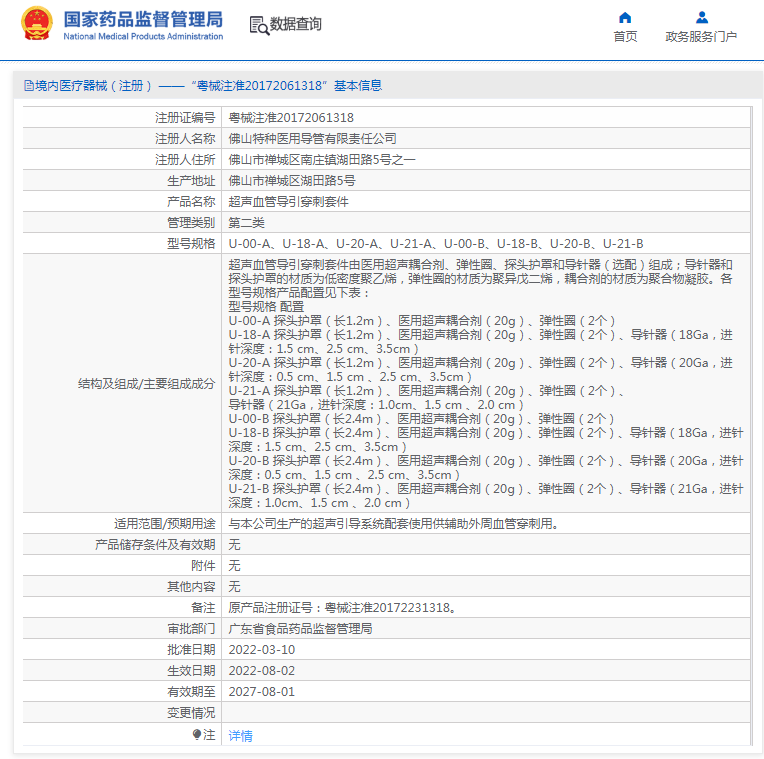Click remark 原产品注册证号：粤械注准20172231318

(342, 607)
